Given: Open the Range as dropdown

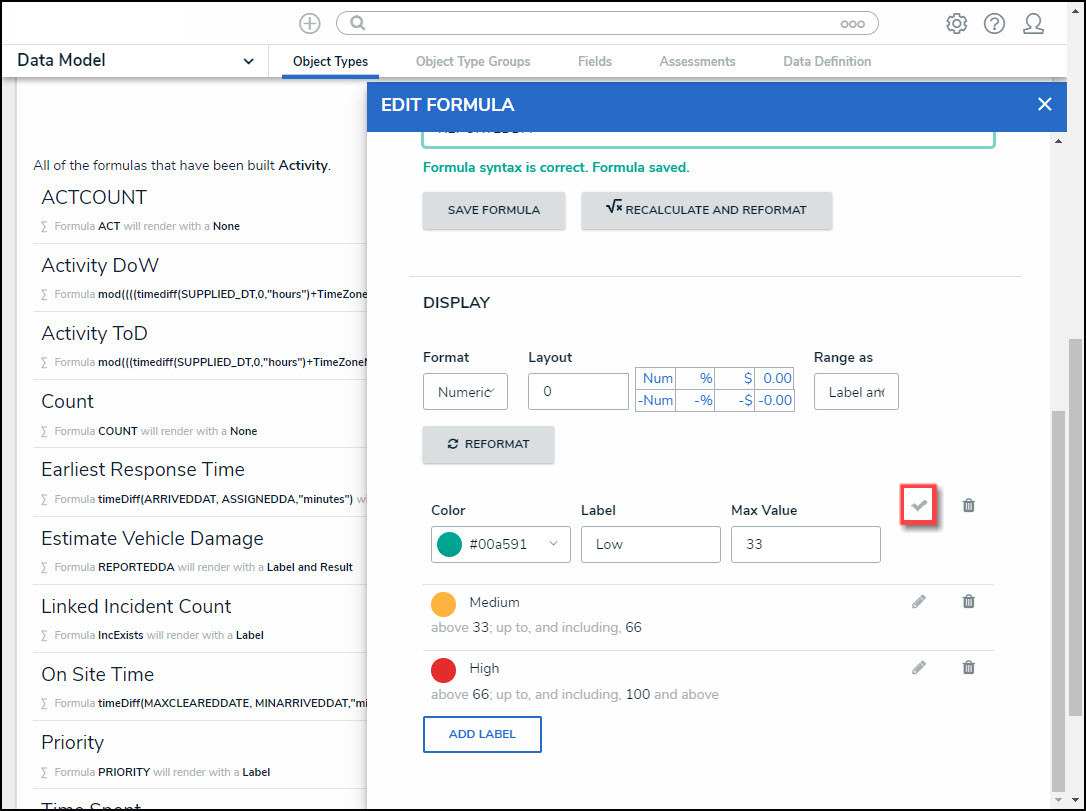Looking at the screenshot, I should point(856,392).
